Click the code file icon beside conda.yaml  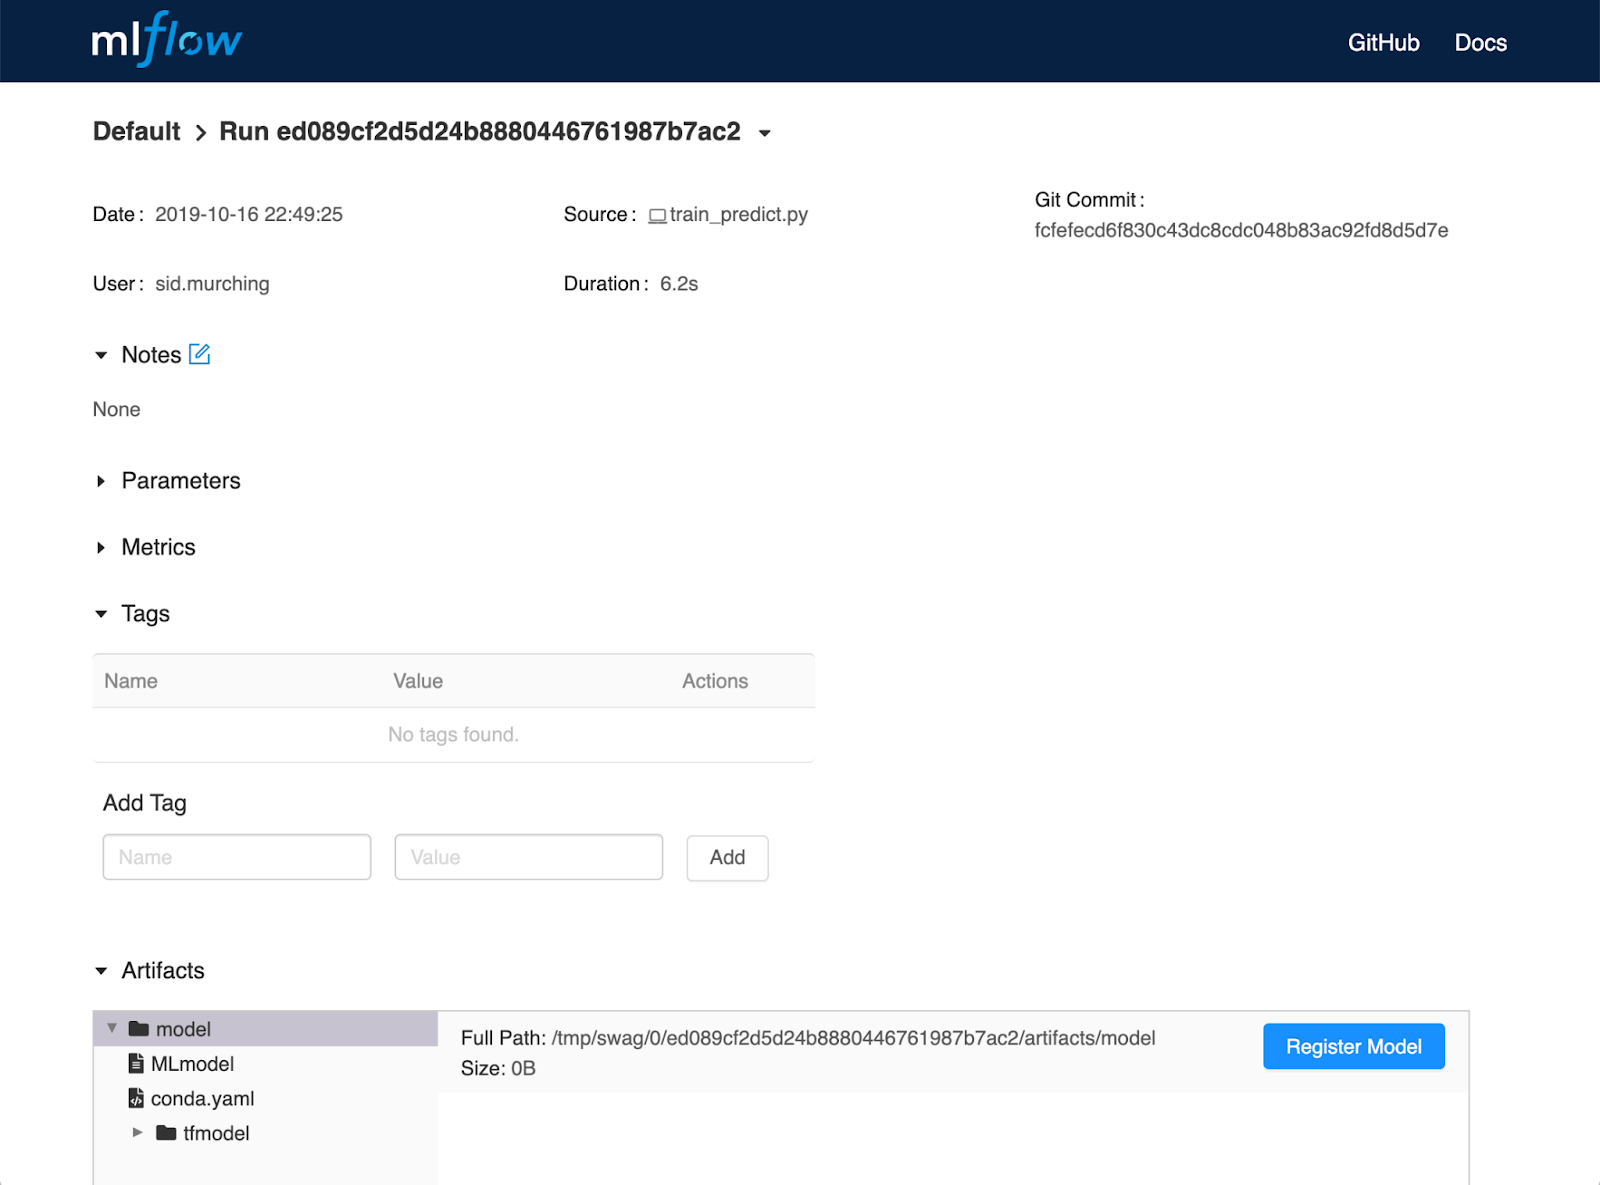(136, 1098)
